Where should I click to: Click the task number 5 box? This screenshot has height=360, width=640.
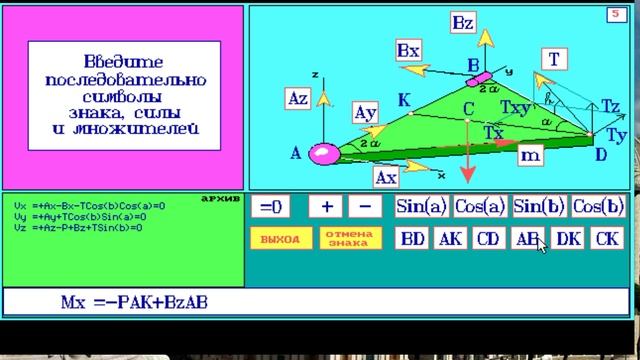click(x=616, y=14)
